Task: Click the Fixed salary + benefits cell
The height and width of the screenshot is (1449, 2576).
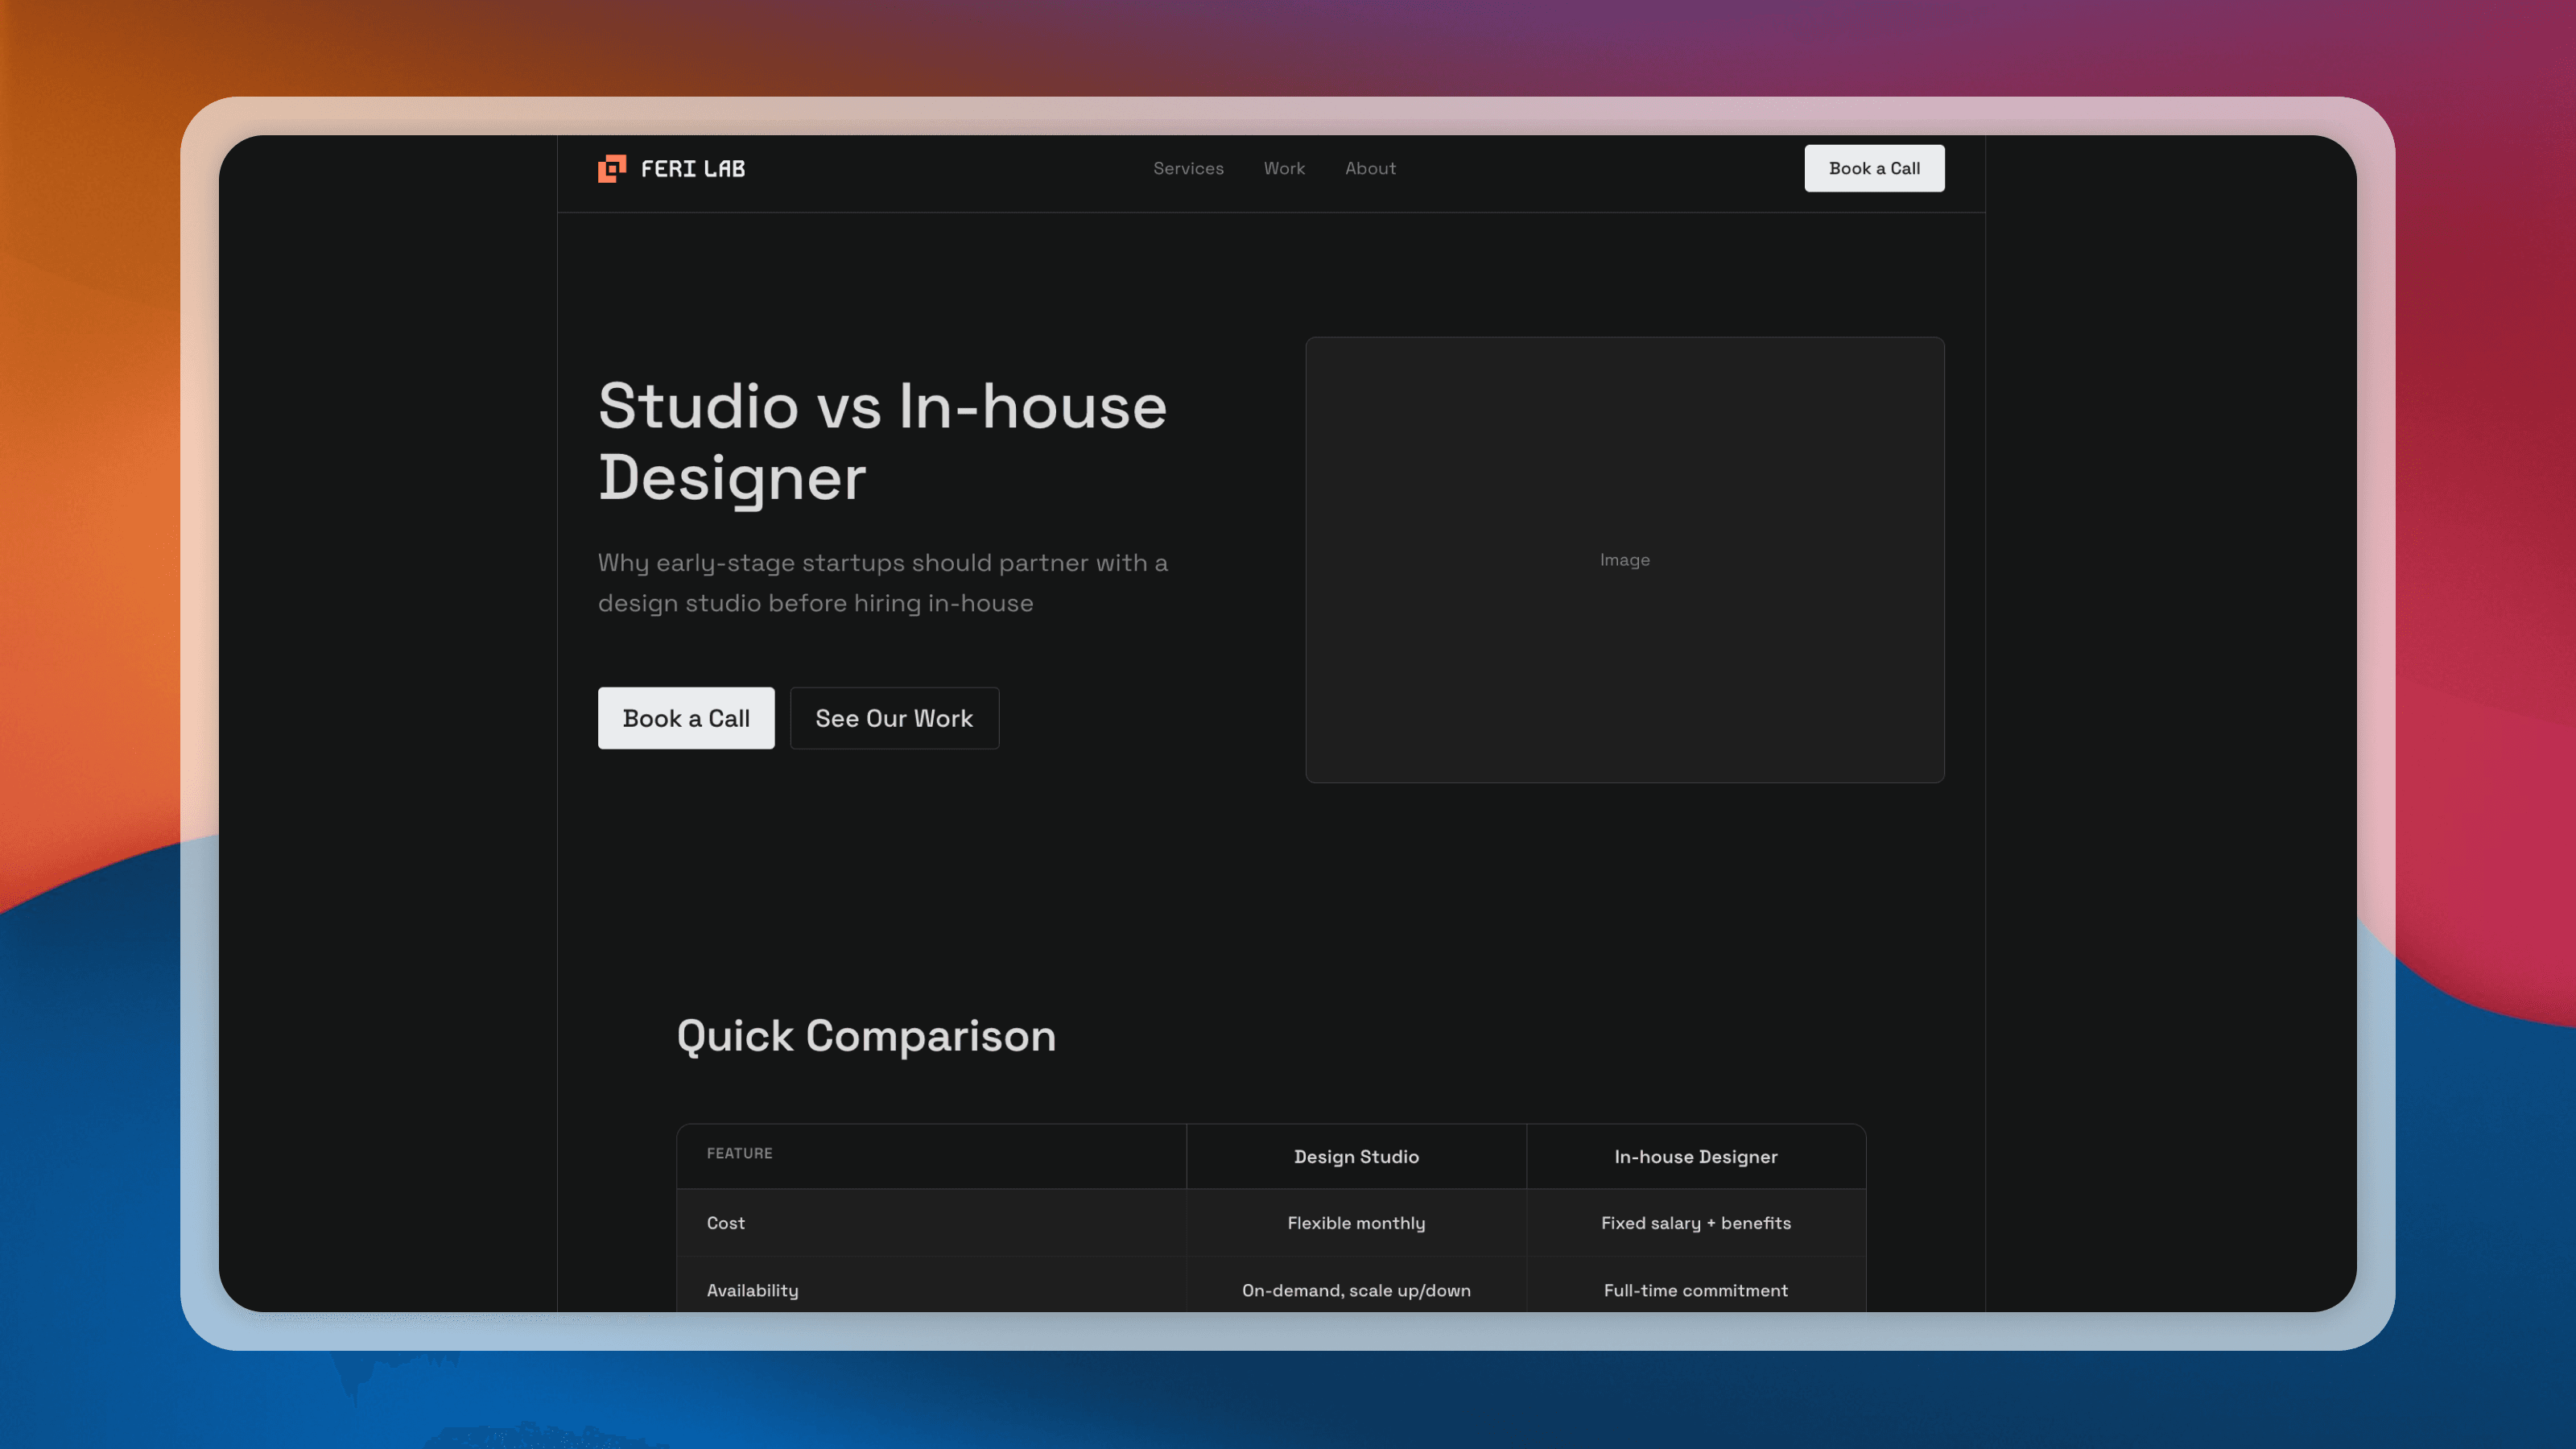Action: pyautogui.click(x=1696, y=1223)
